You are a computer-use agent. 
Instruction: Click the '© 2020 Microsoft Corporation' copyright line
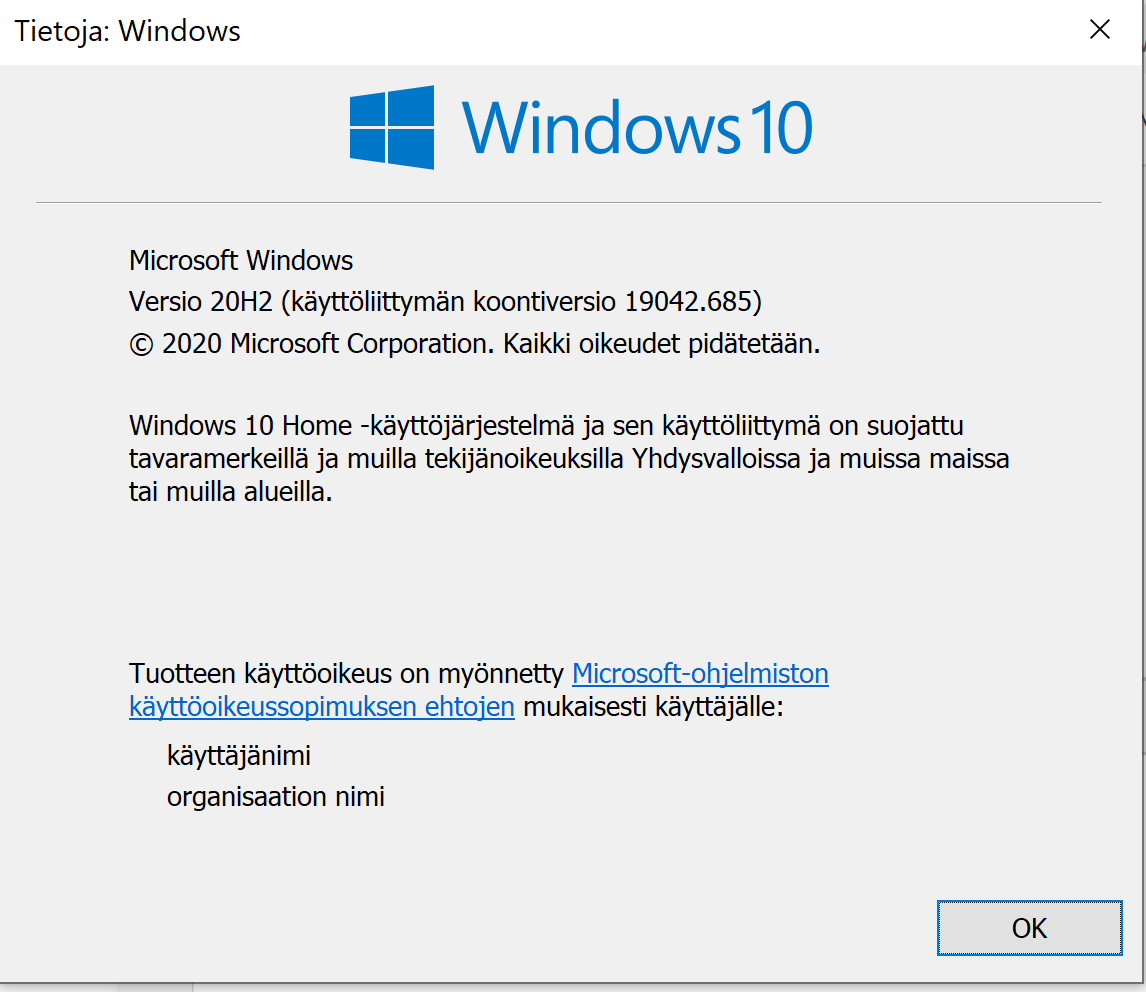pyautogui.click(x=474, y=343)
